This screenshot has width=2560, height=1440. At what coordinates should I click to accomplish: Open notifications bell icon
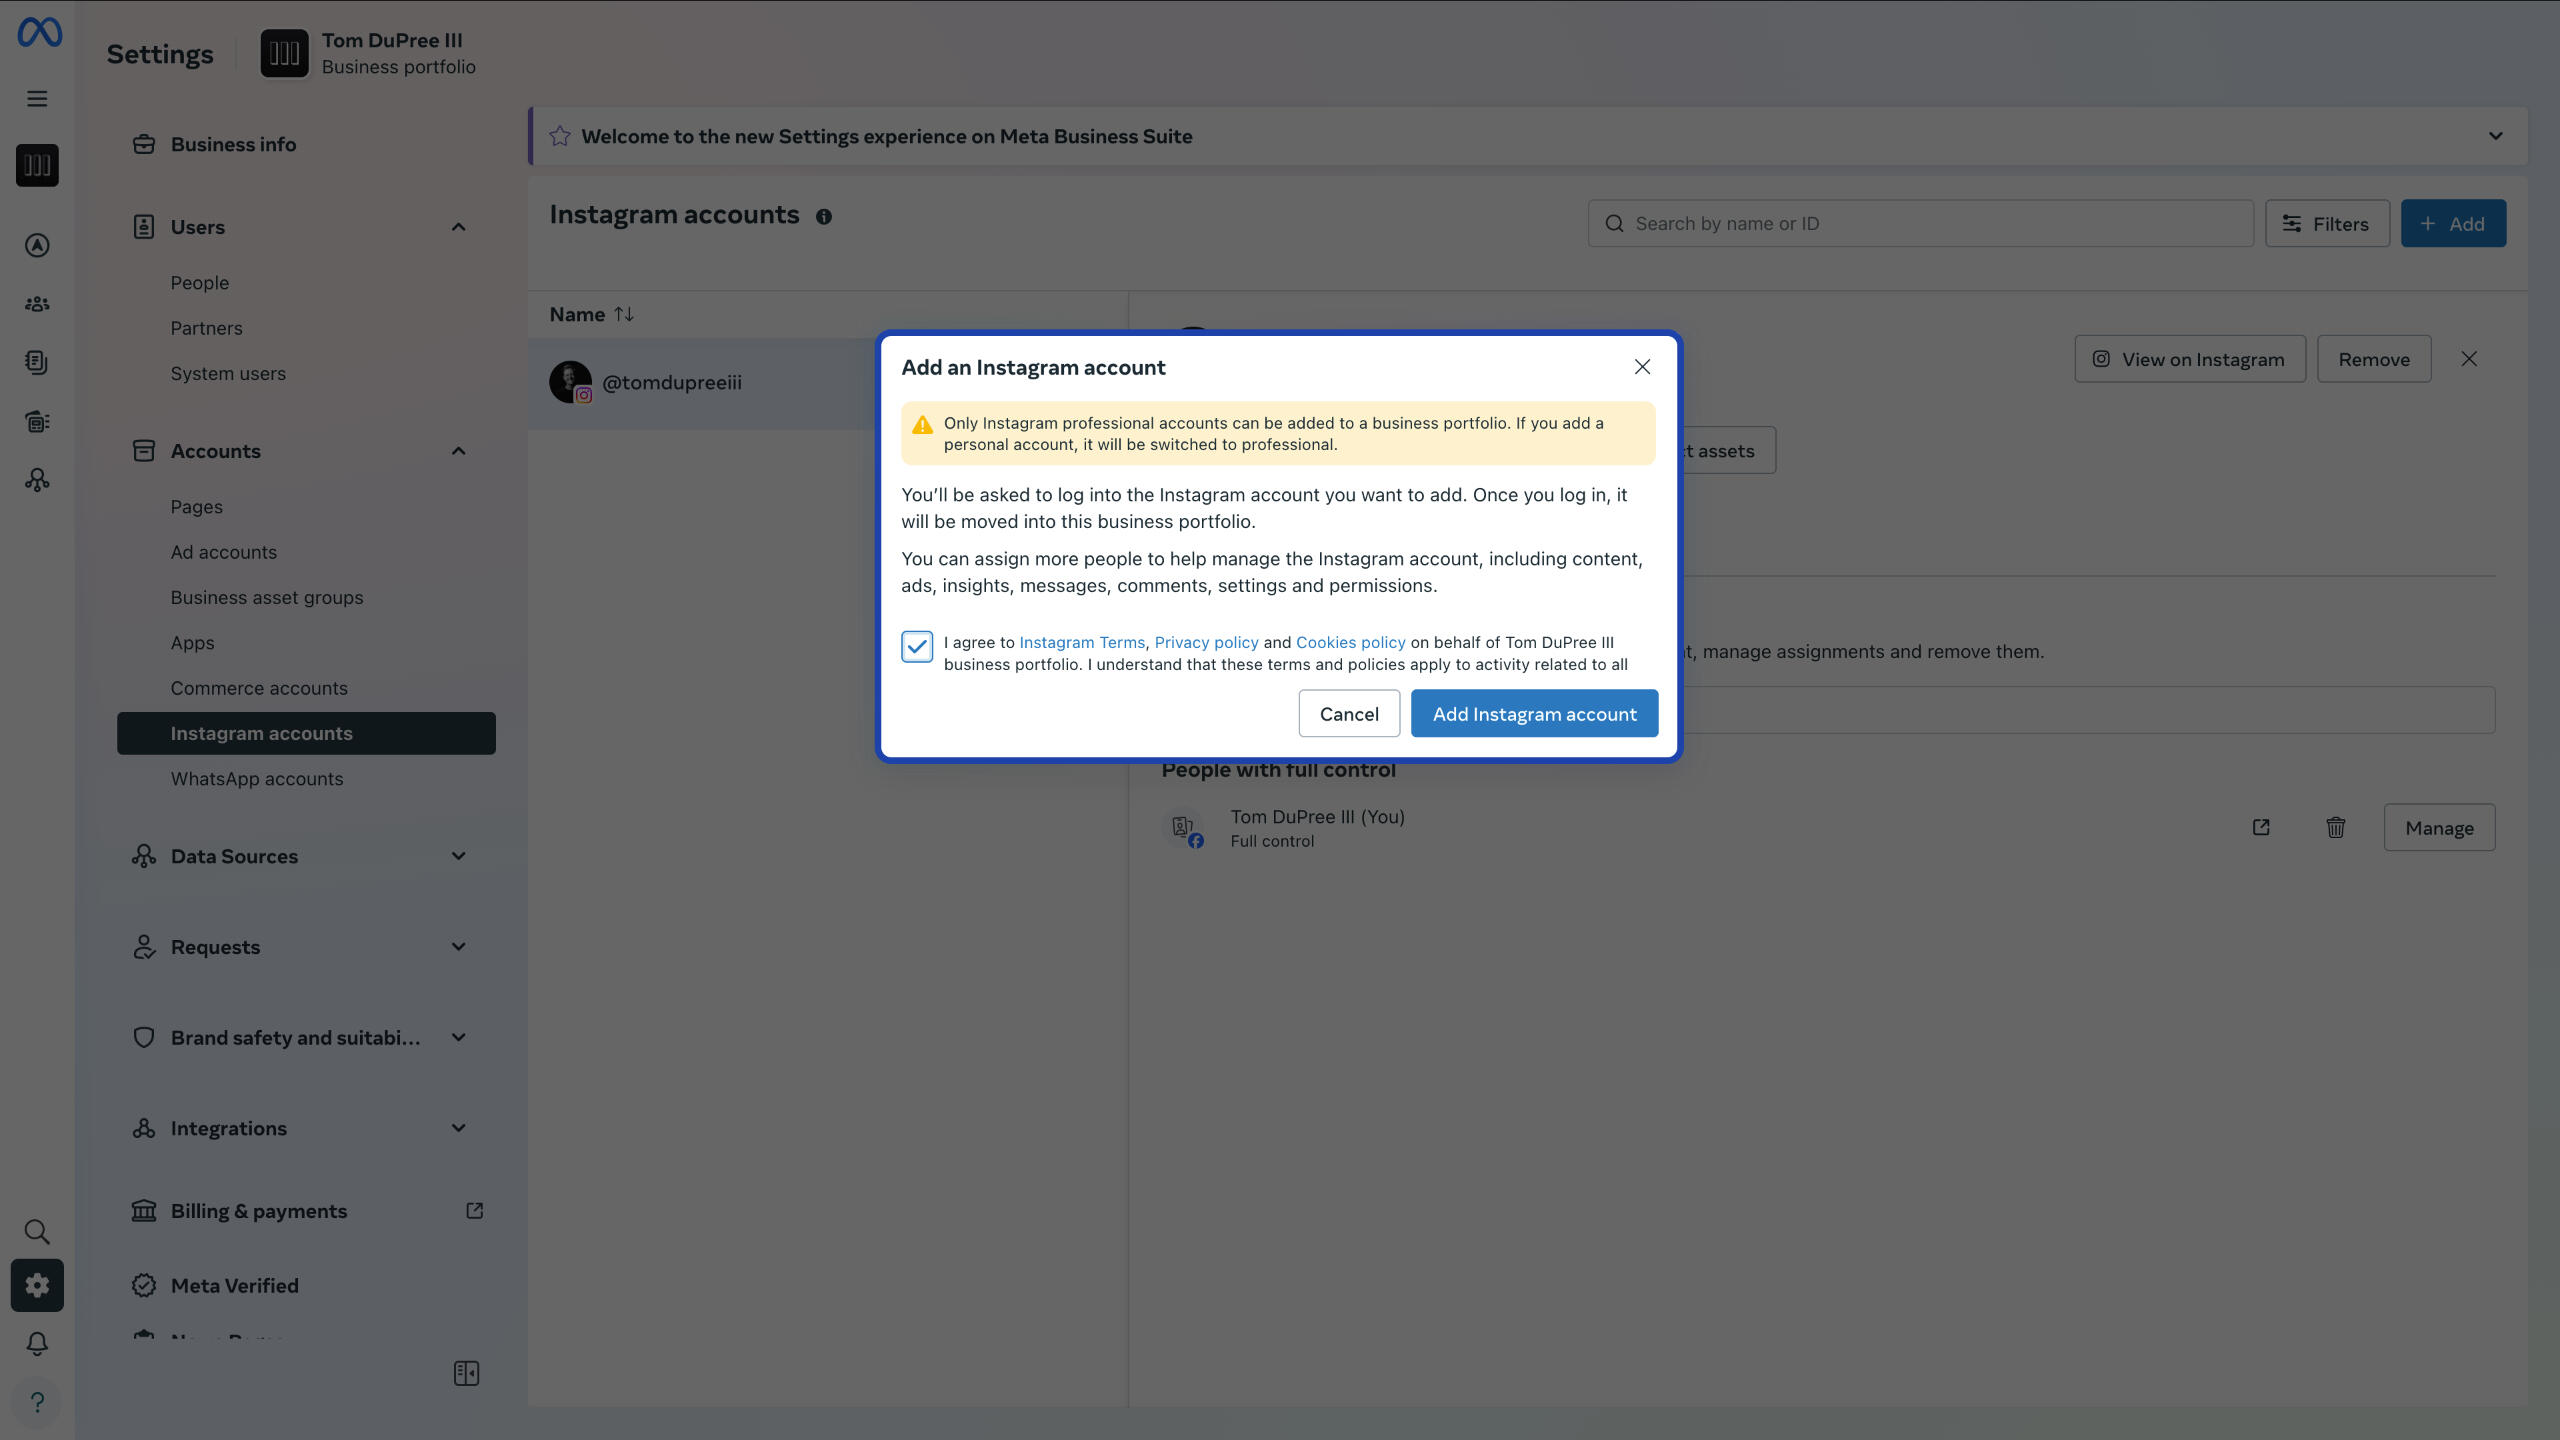37,1343
